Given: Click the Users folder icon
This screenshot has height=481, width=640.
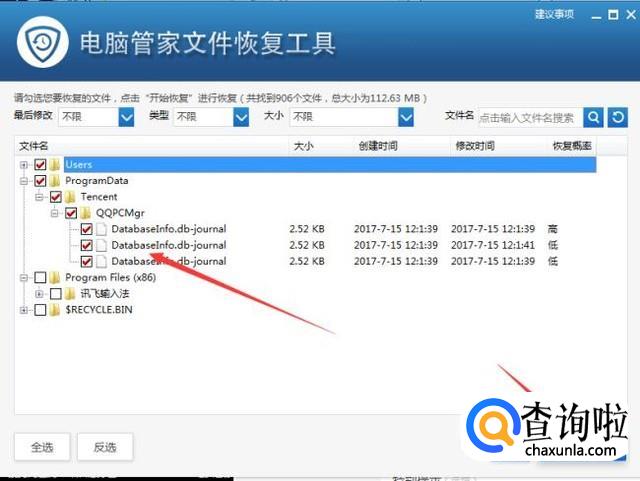Looking at the screenshot, I should tap(55, 165).
